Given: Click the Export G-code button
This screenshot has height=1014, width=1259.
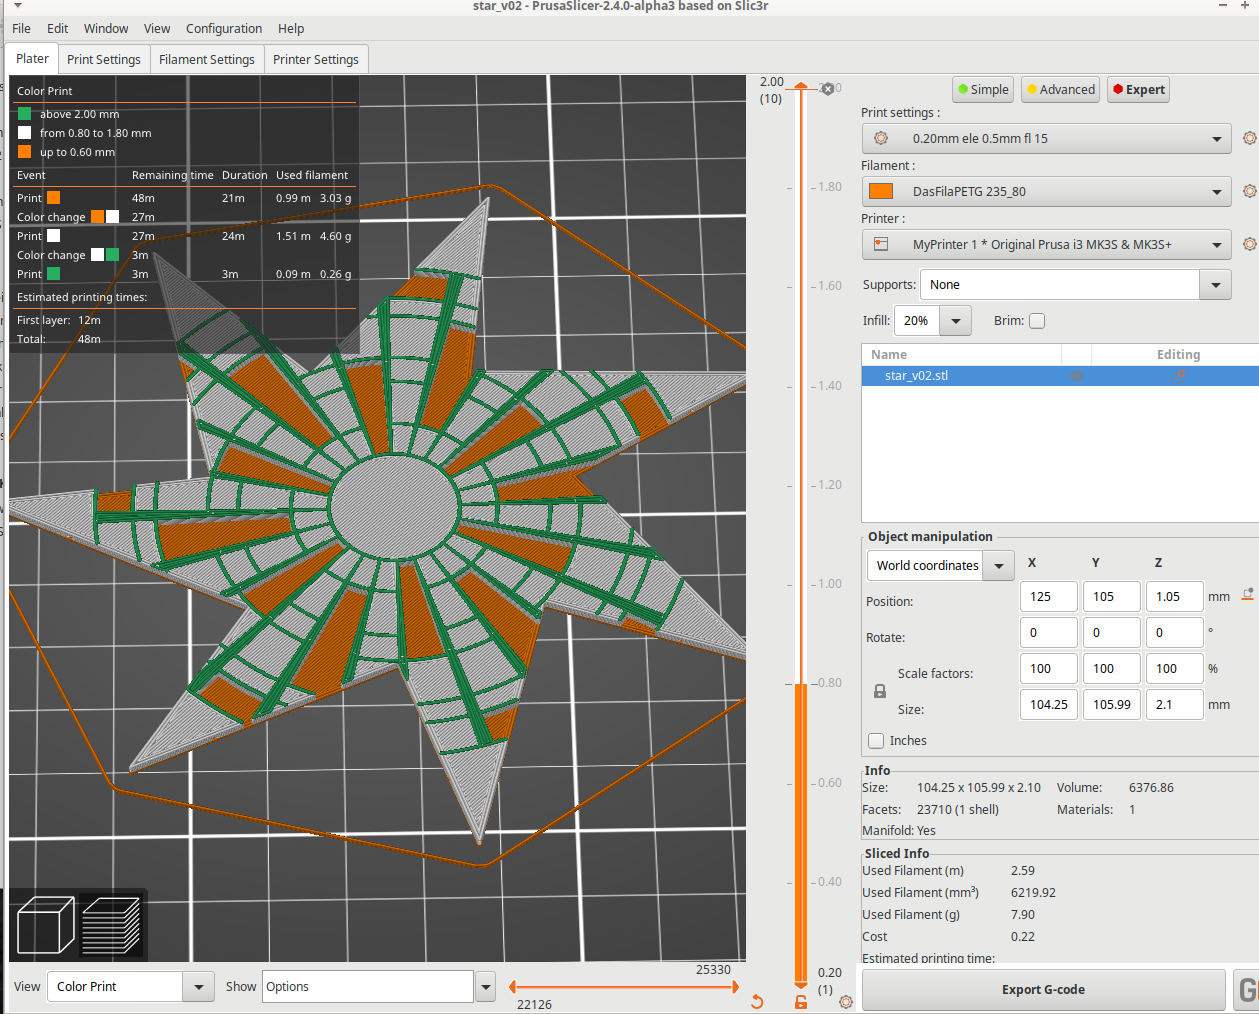Looking at the screenshot, I should click(x=1043, y=989).
